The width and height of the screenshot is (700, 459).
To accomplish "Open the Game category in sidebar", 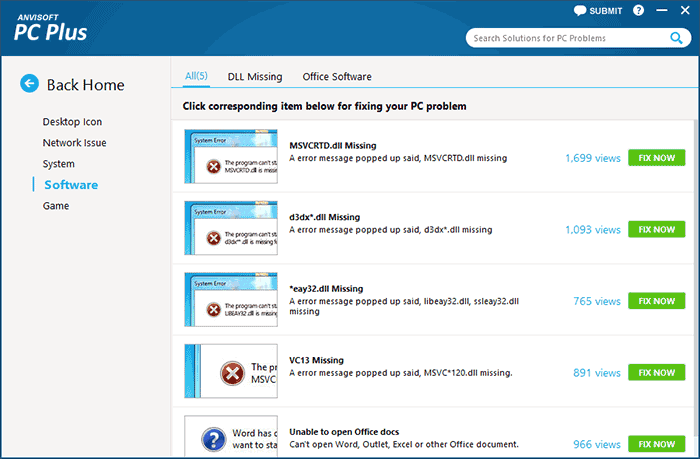I will pyautogui.click(x=56, y=206).
